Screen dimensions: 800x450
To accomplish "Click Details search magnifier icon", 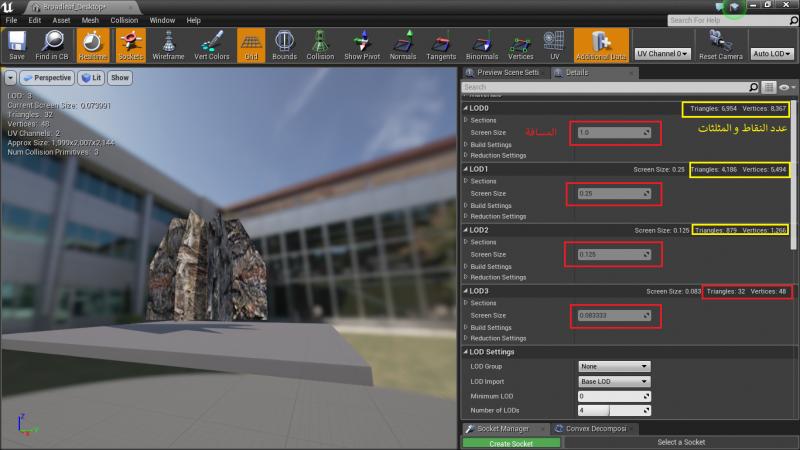I will (x=754, y=87).
